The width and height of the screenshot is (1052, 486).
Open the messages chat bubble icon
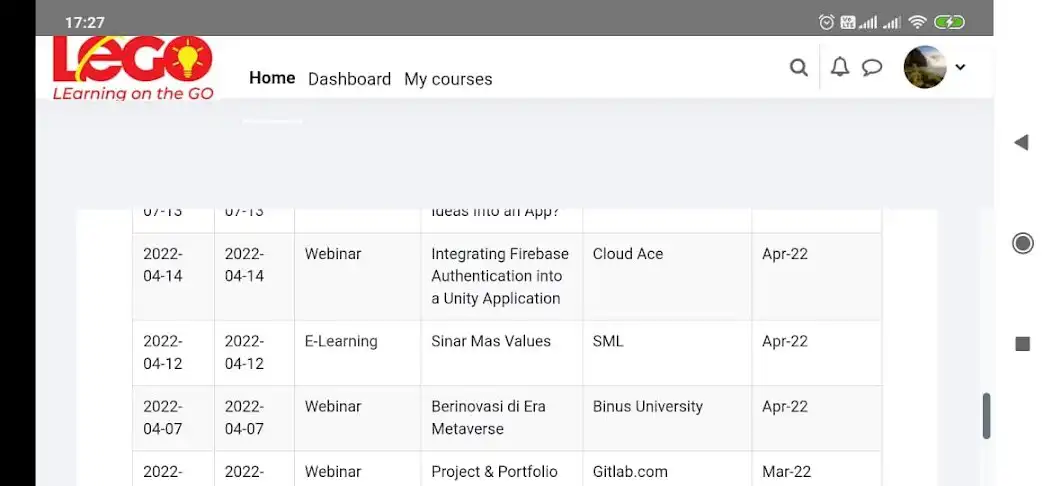[872, 68]
